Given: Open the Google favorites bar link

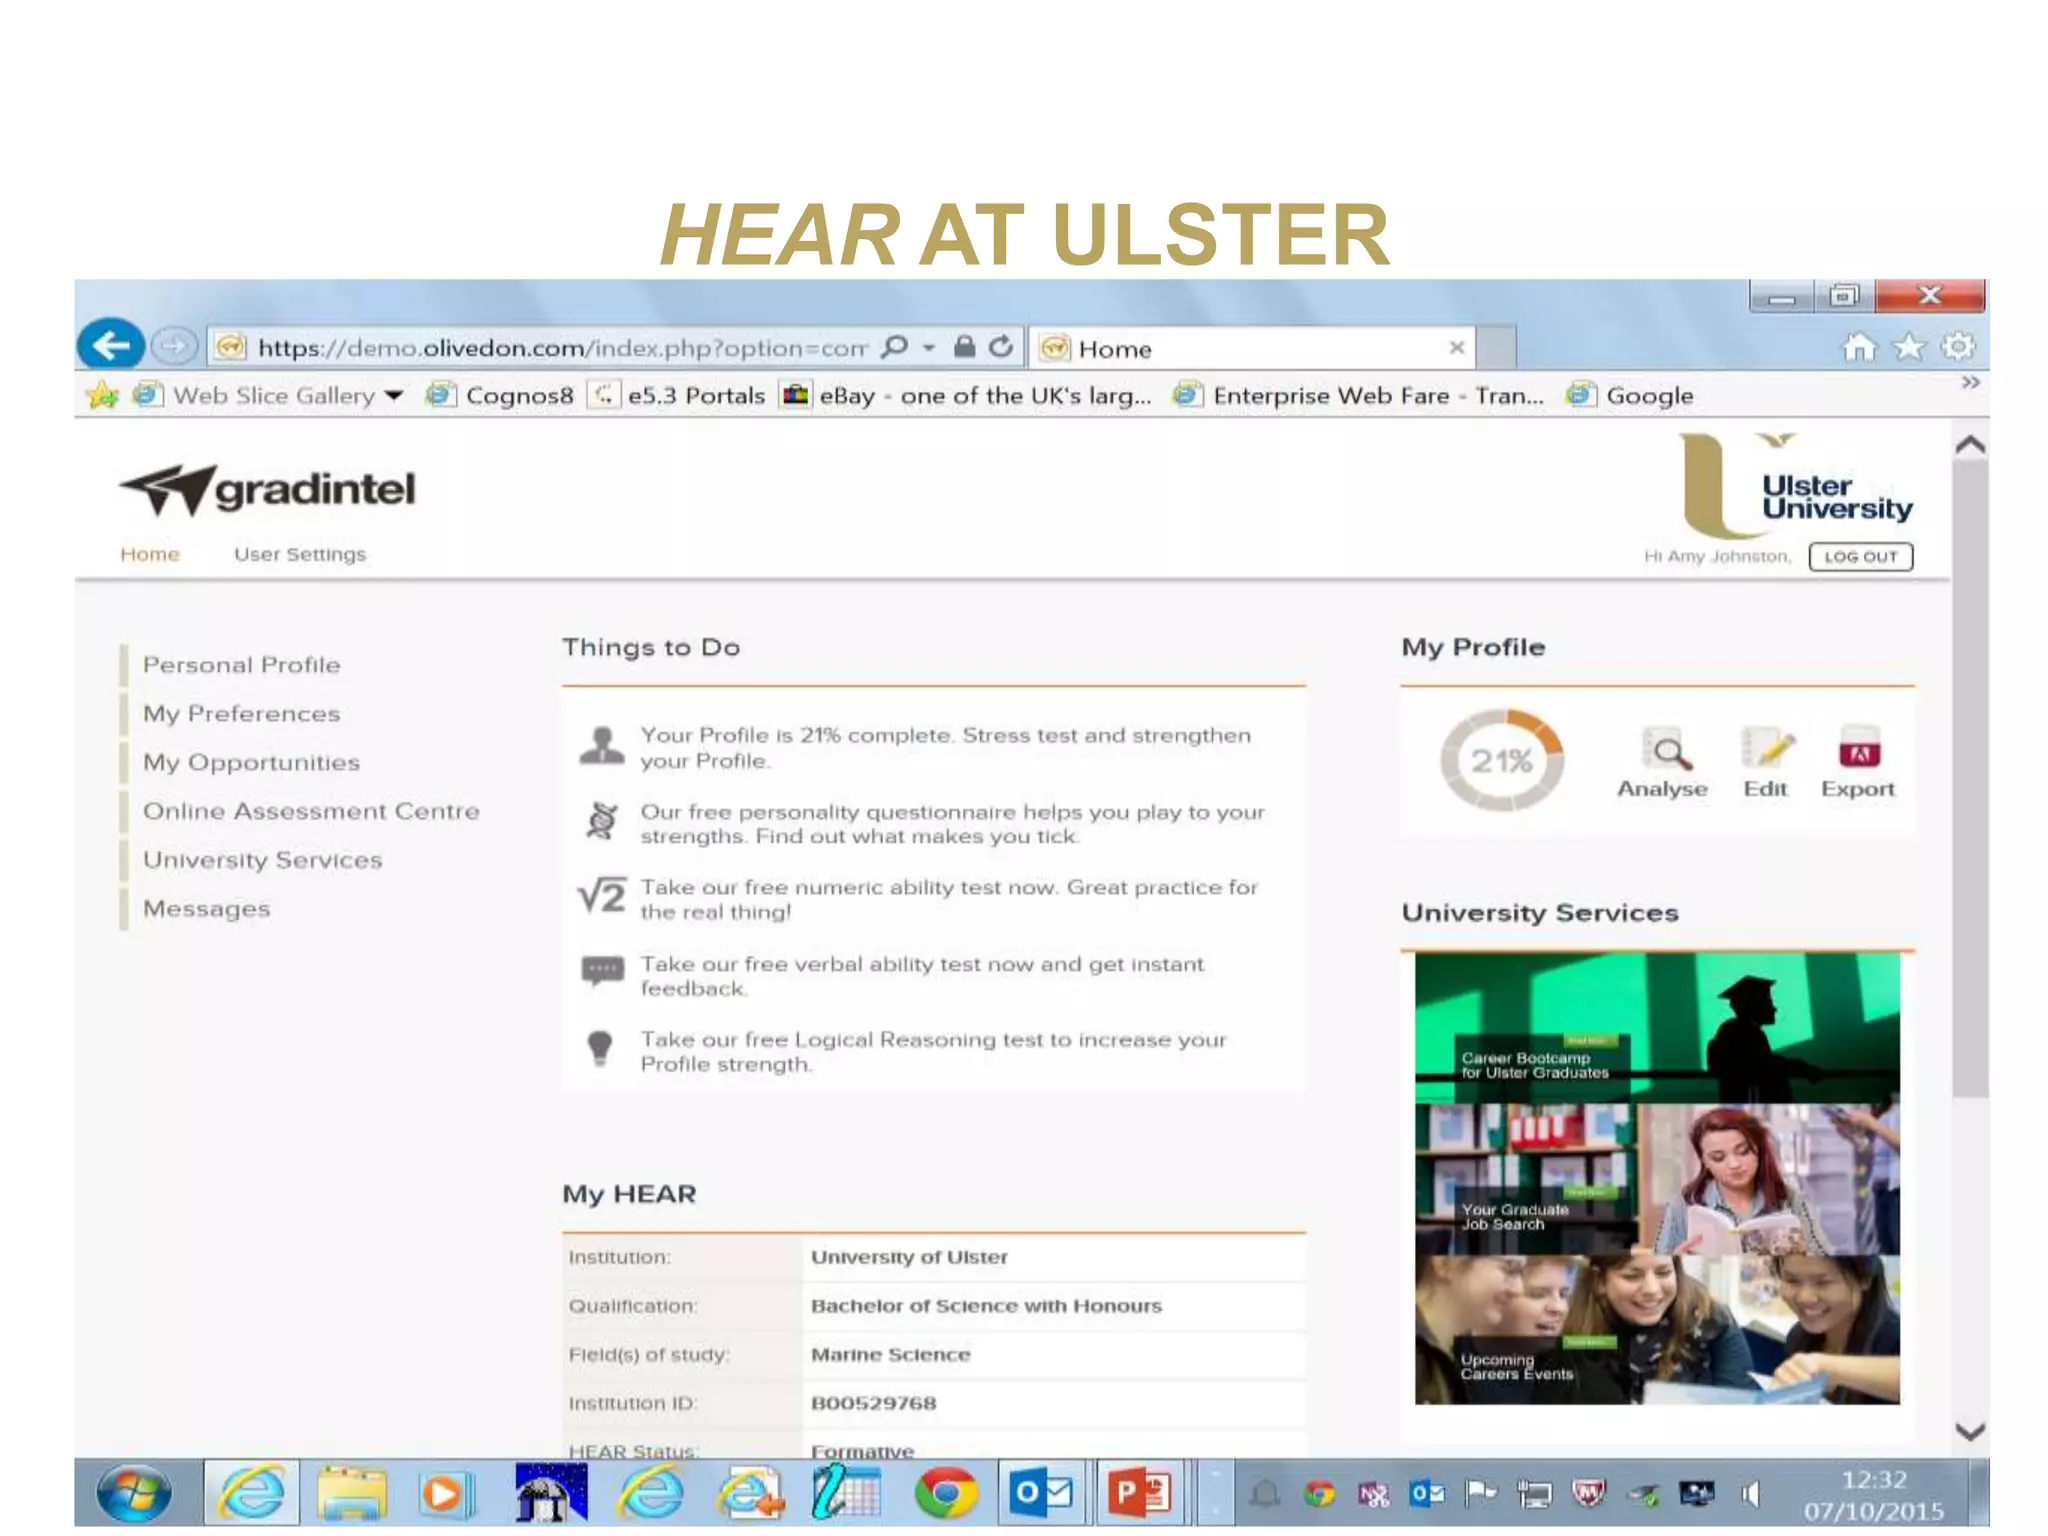Looking at the screenshot, I should 1630,395.
